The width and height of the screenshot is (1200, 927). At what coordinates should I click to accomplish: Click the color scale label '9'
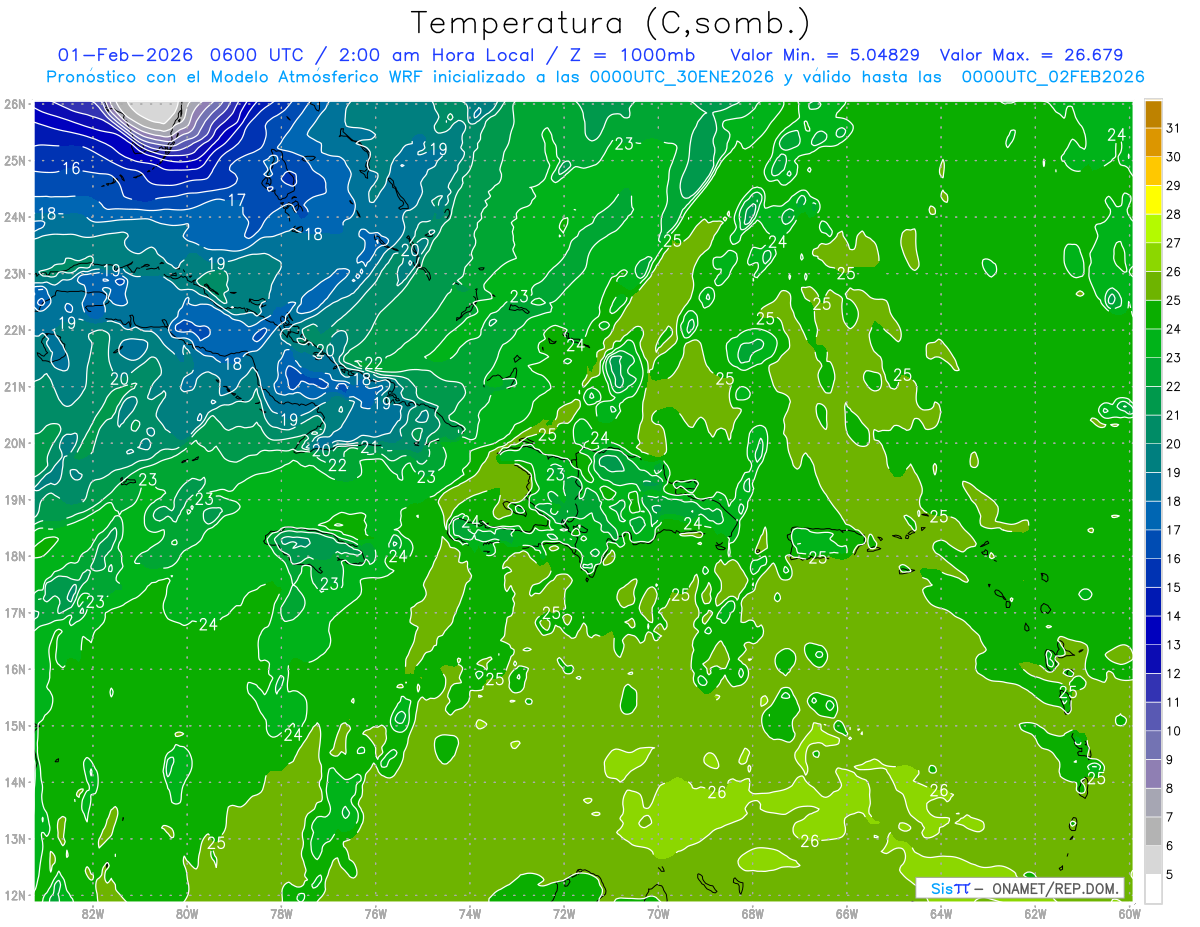[1170, 760]
